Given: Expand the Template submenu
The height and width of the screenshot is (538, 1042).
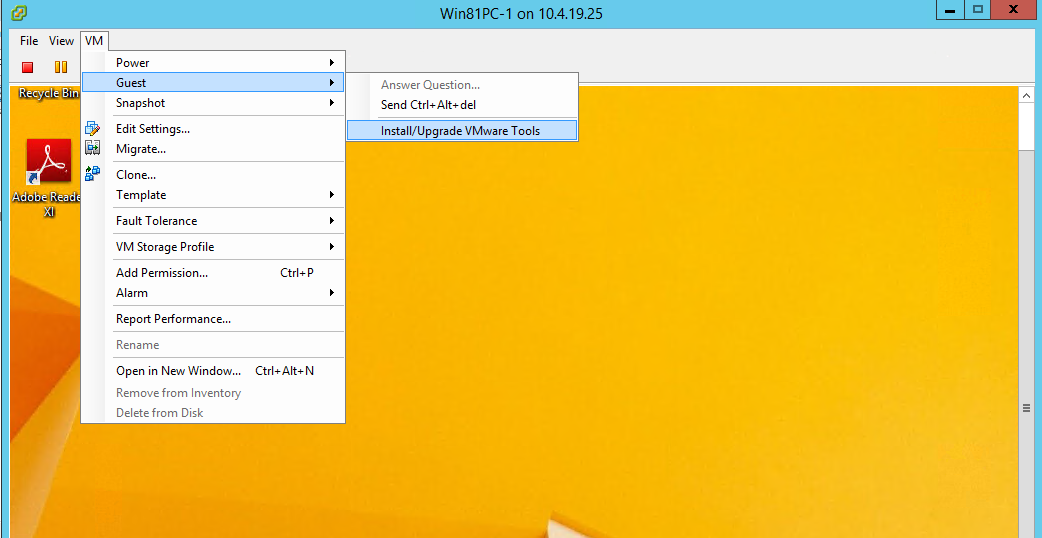Looking at the screenshot, I should coord(213,195).
